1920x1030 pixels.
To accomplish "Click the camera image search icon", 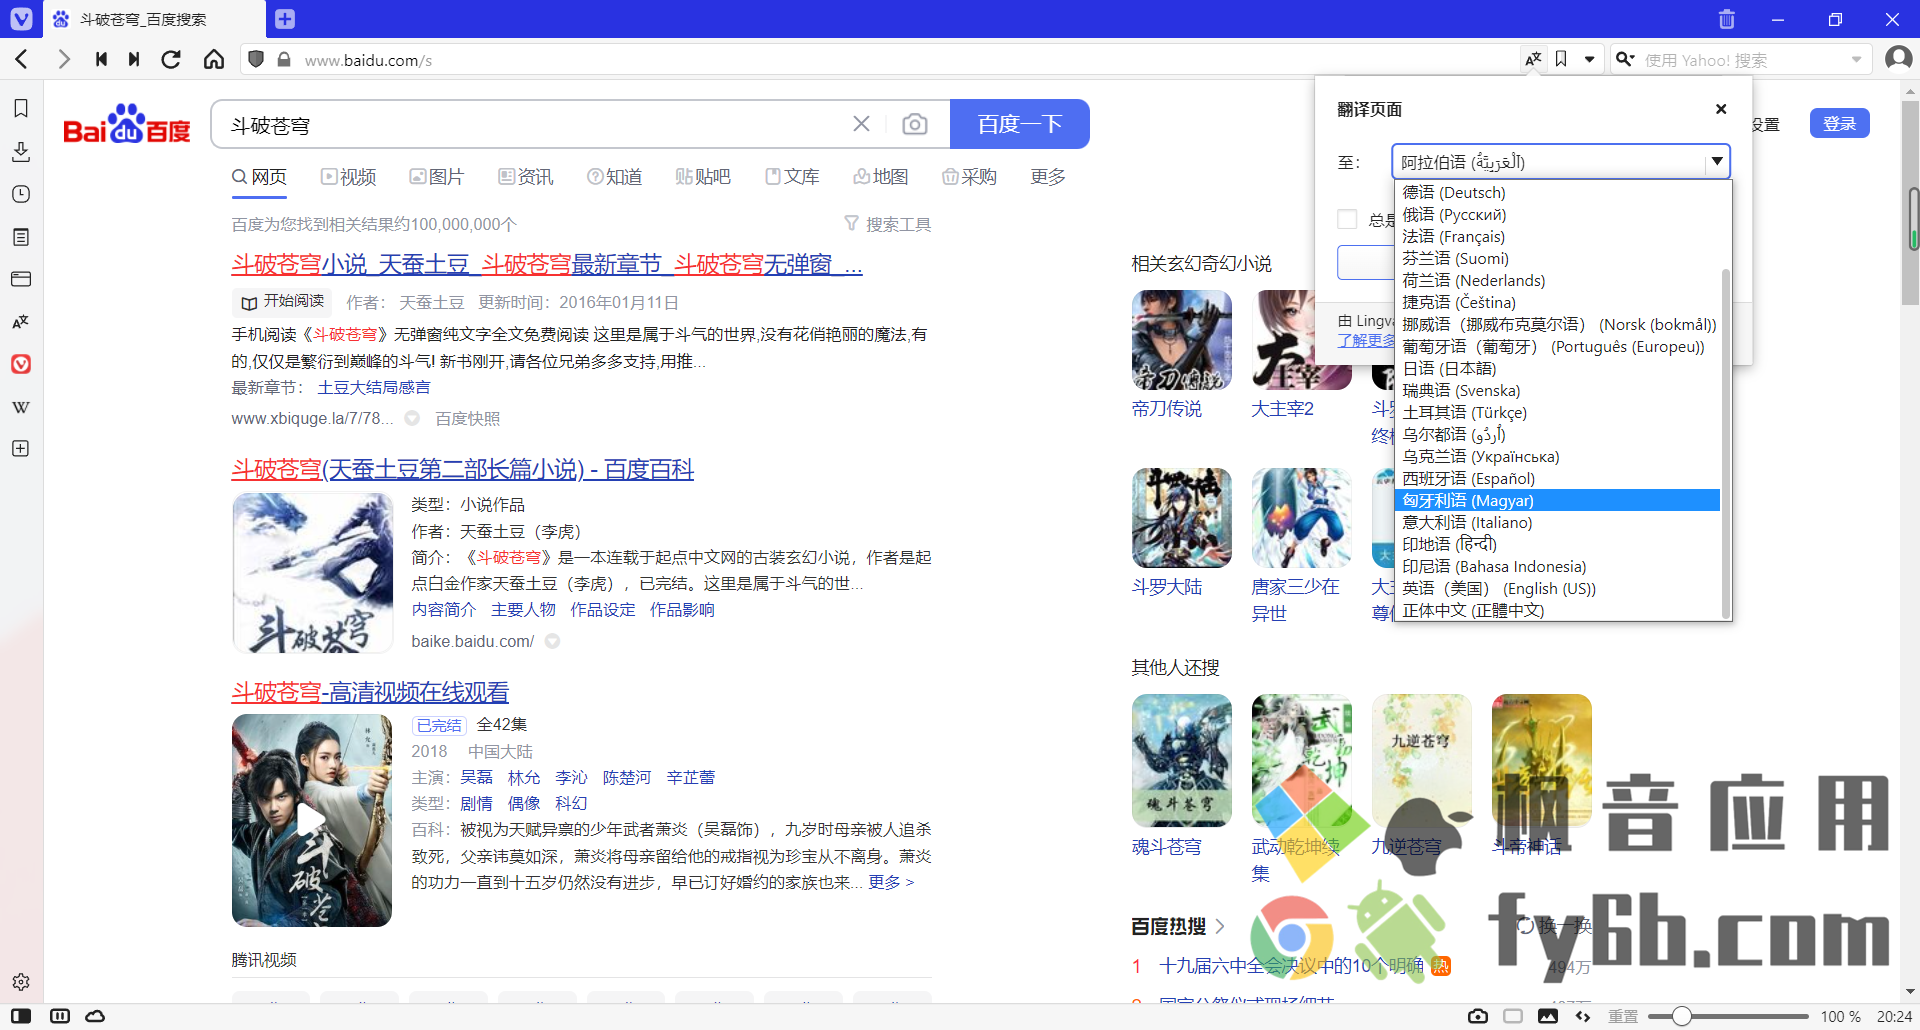I will coord(914,124).
